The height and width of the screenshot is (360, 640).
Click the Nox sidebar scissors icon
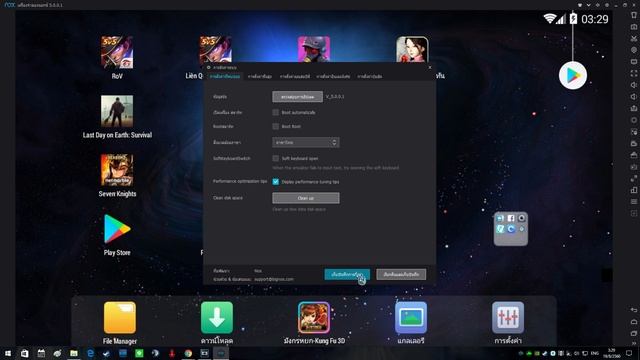tap(634, 38)
